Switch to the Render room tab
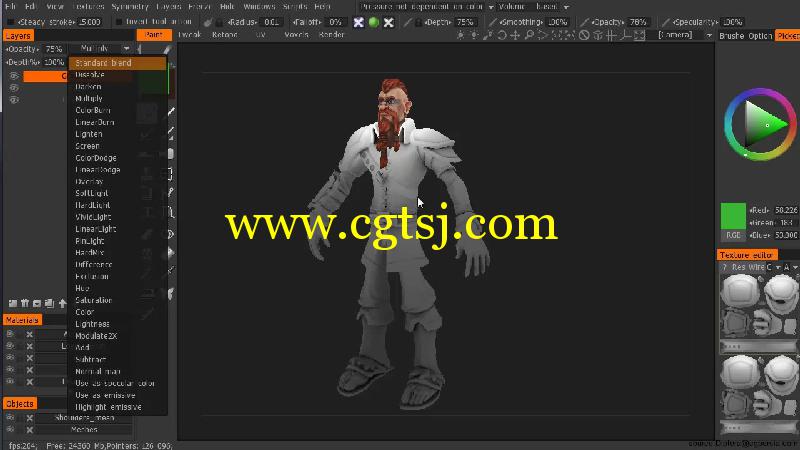 click(331, 35)
